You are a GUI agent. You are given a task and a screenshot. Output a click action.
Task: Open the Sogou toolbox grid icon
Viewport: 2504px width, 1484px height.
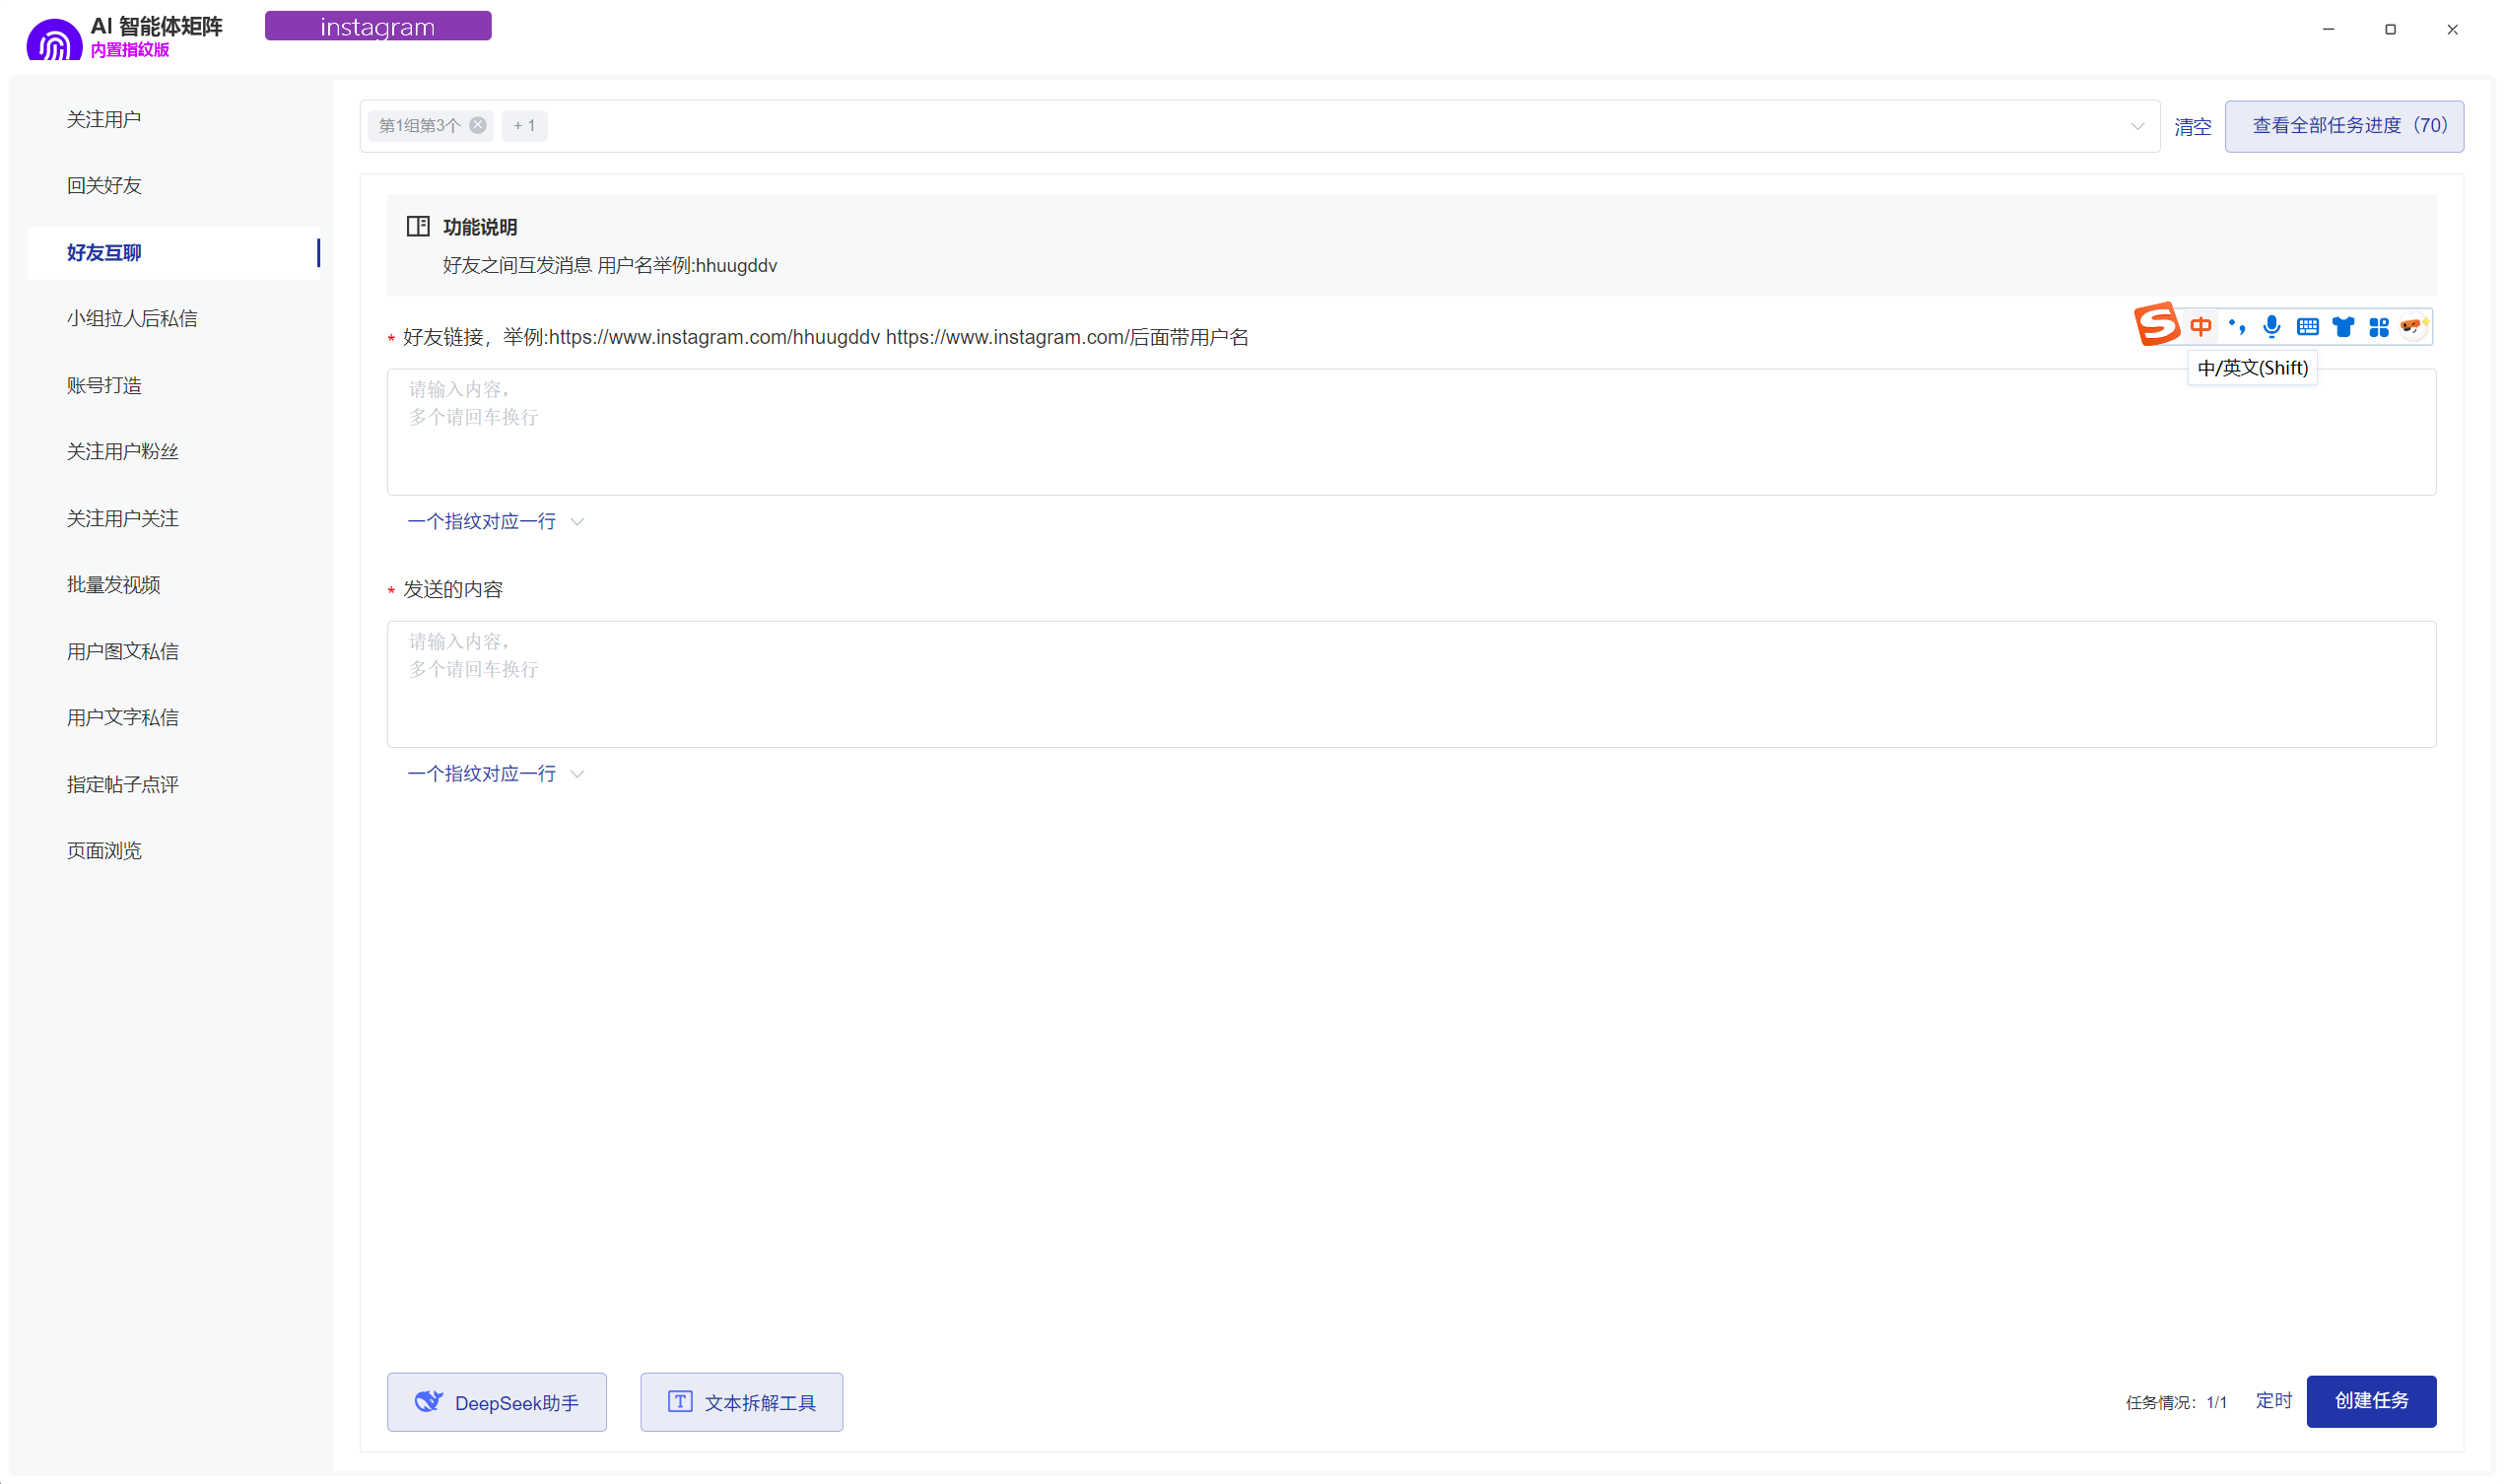click(x=2378, y=327)
